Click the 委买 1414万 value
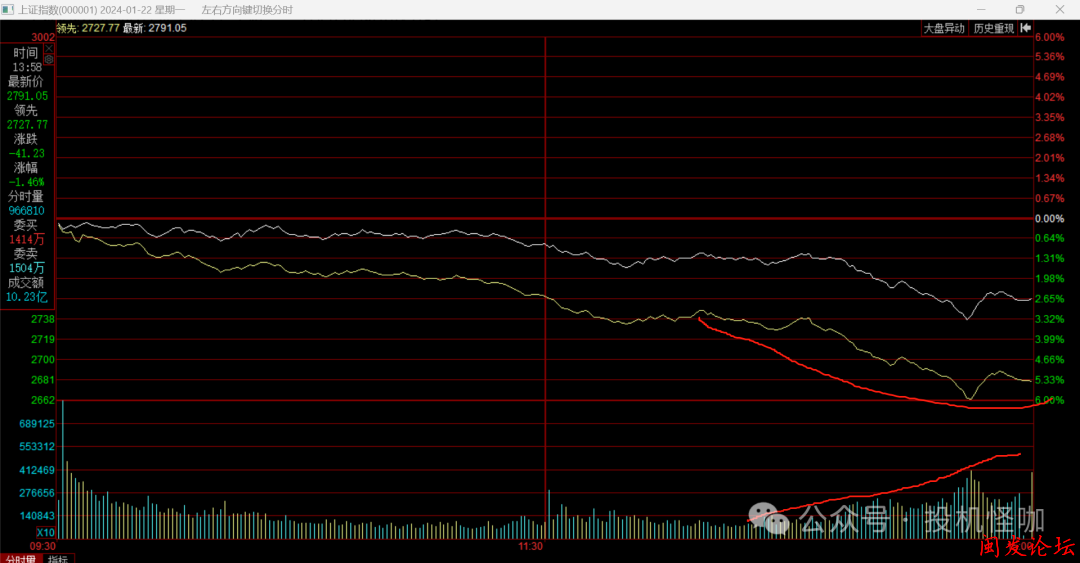 tap(27, 239)
